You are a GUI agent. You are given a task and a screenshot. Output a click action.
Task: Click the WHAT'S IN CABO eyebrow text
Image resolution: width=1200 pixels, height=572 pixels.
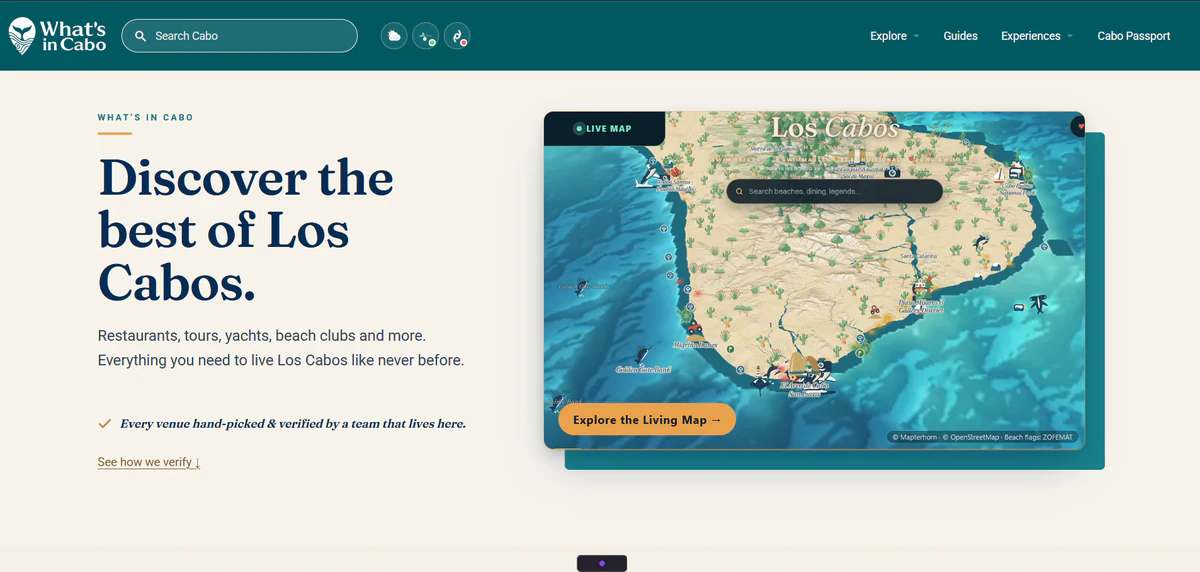[x=146, y=117]
